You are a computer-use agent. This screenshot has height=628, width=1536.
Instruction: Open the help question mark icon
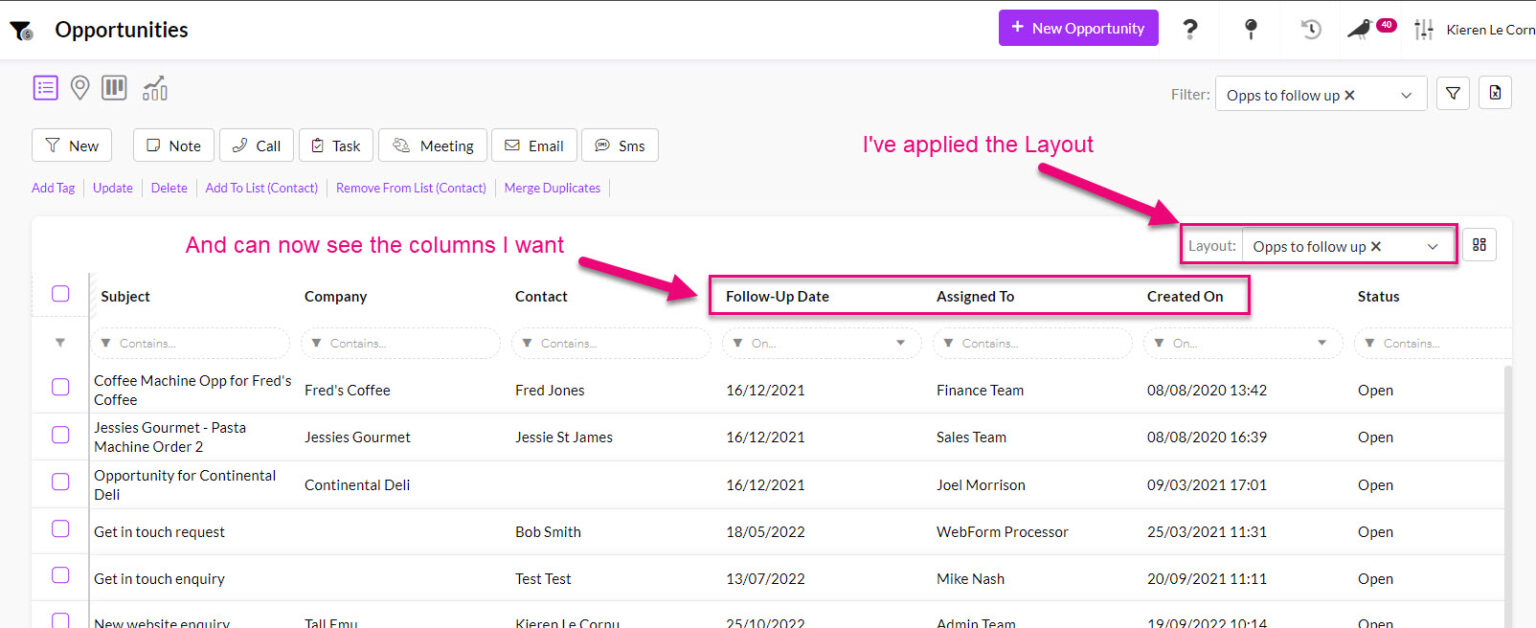(x=1190, y=28)
